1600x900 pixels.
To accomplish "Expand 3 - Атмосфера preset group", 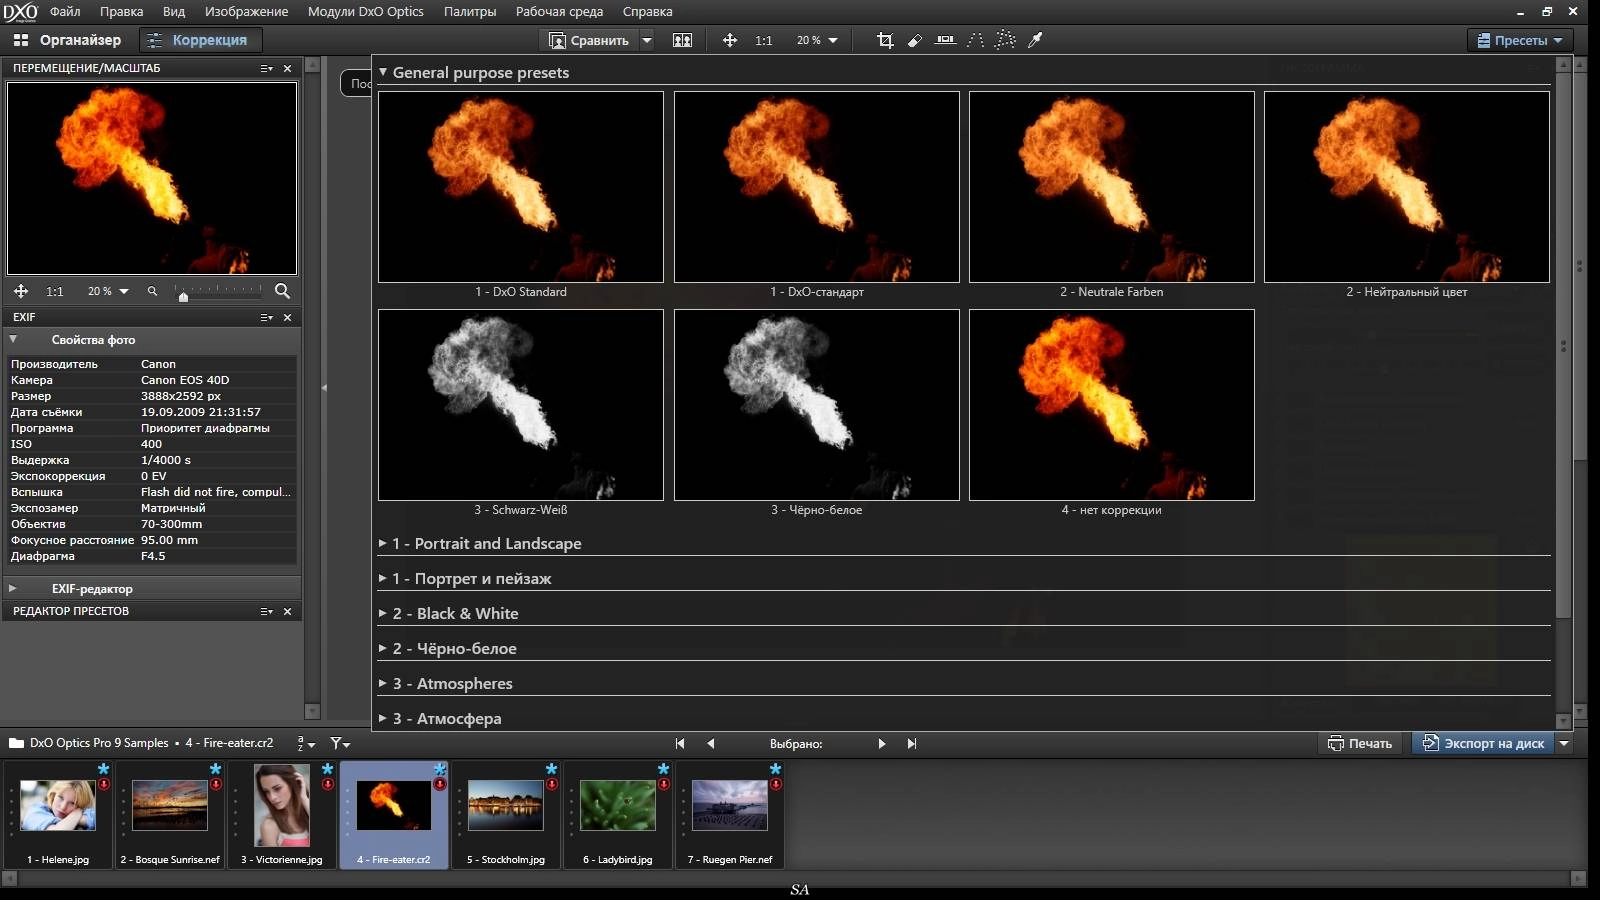I will (383, 718).
